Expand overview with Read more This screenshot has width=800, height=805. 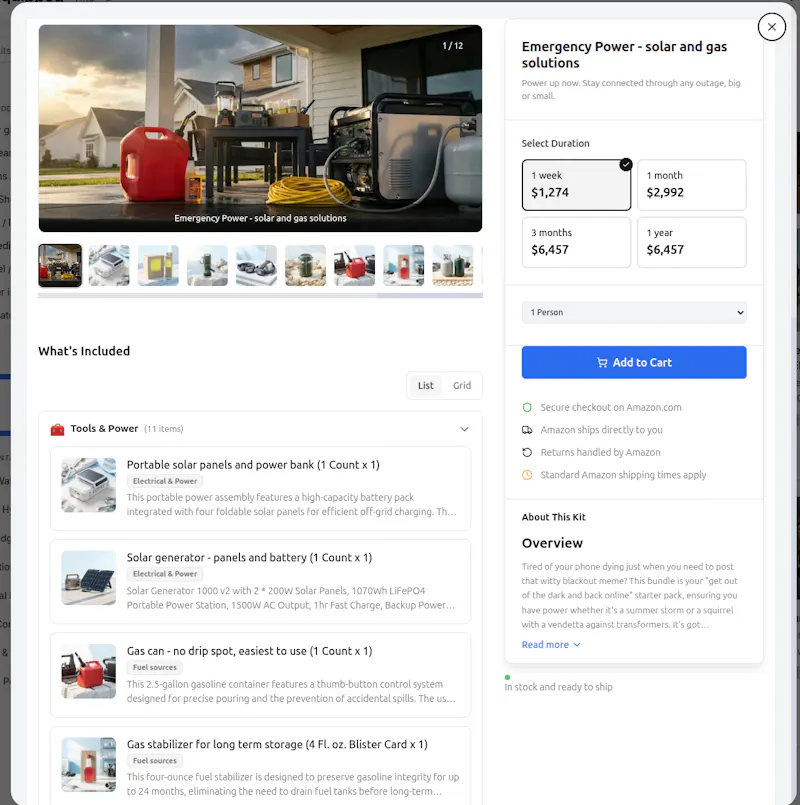(550, 645)
